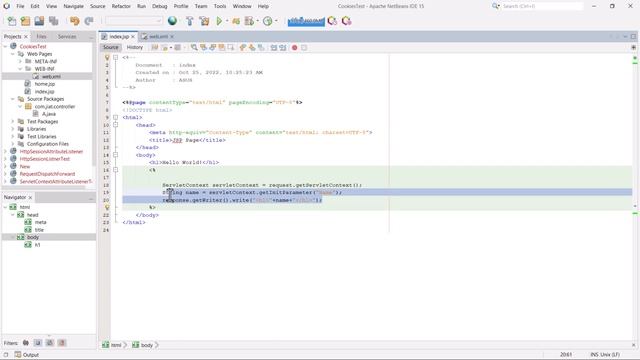Click the memory usage heap bar
Image resolution: width=640 pixels, height=360 pixels.
(x=306, y=21)
